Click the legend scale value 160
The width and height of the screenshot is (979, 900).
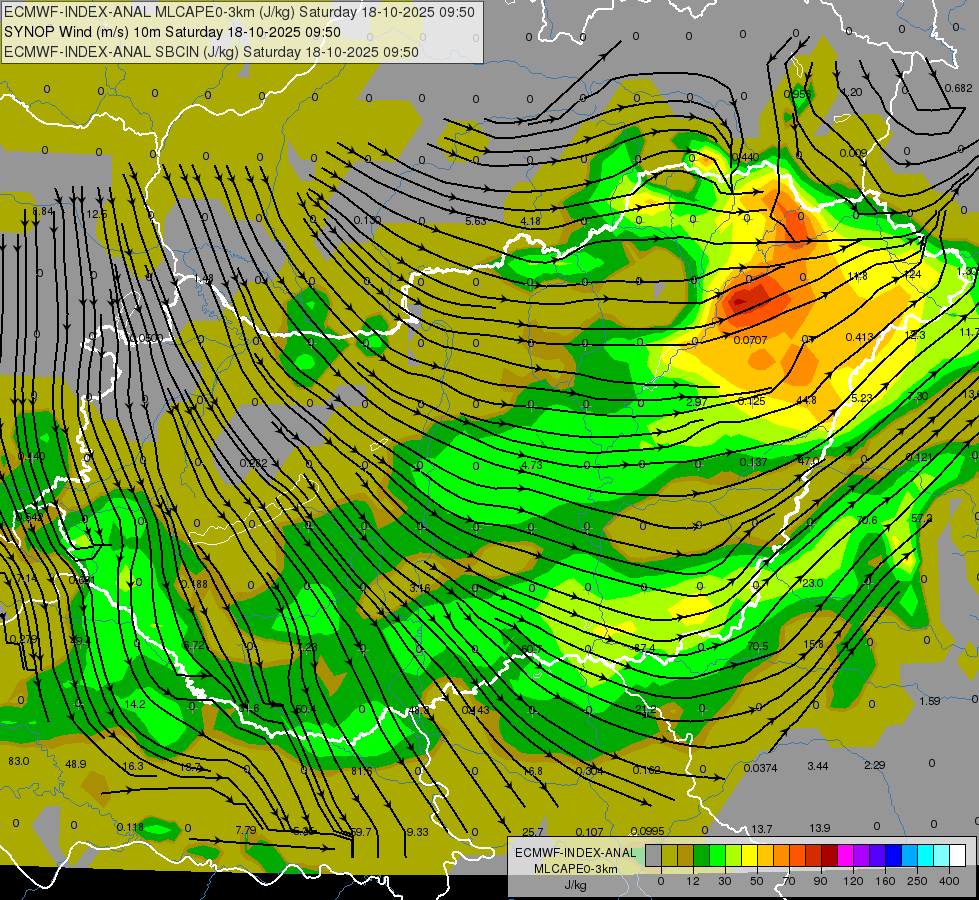(x=885, y=881)
